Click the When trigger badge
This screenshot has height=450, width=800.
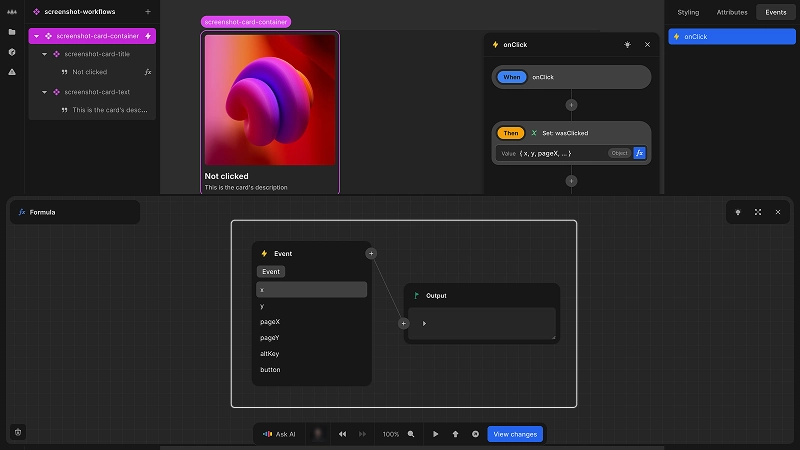click(x=512, y=77)
